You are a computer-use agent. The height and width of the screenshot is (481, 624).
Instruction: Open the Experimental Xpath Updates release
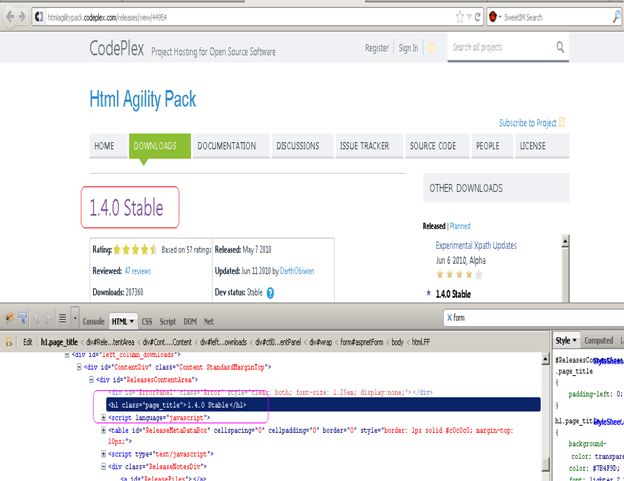coord(476,245)
